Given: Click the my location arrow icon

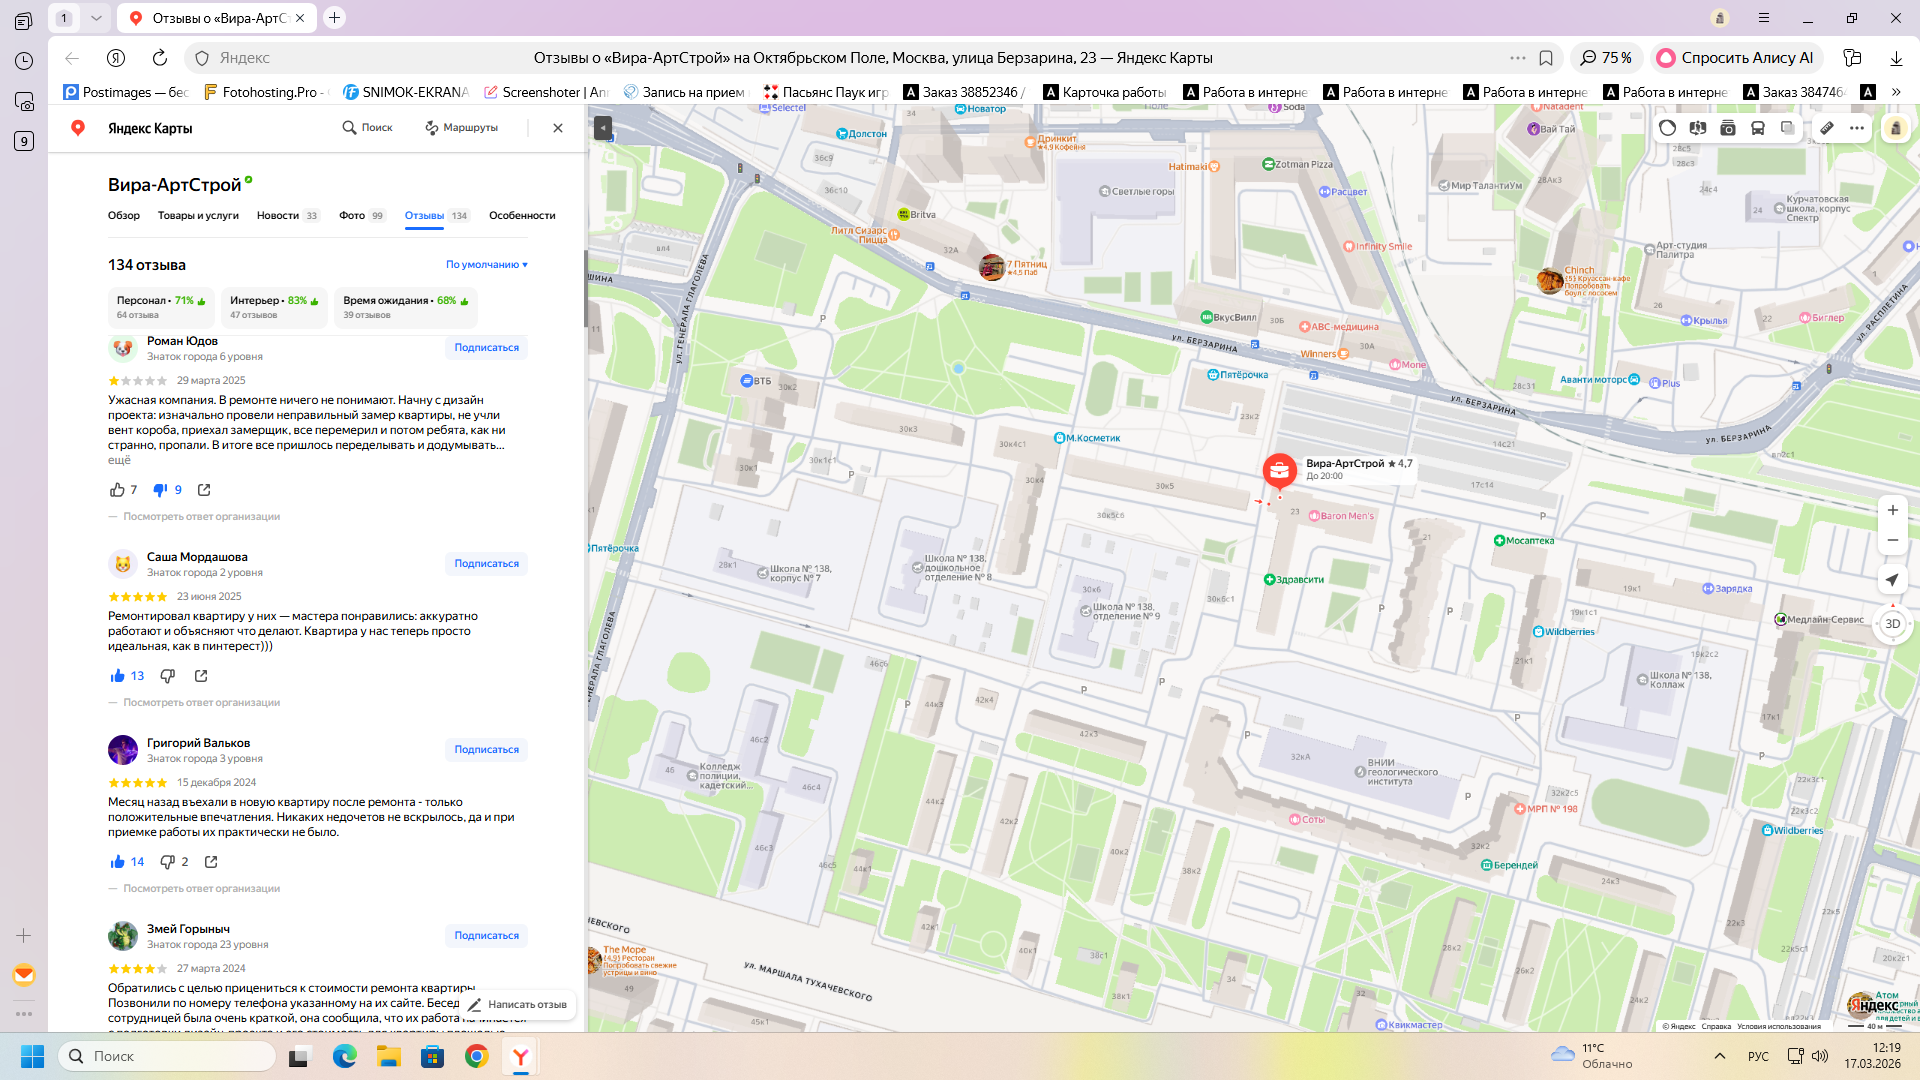Looking at the screenshot, I should click(x=1892, y=580).
